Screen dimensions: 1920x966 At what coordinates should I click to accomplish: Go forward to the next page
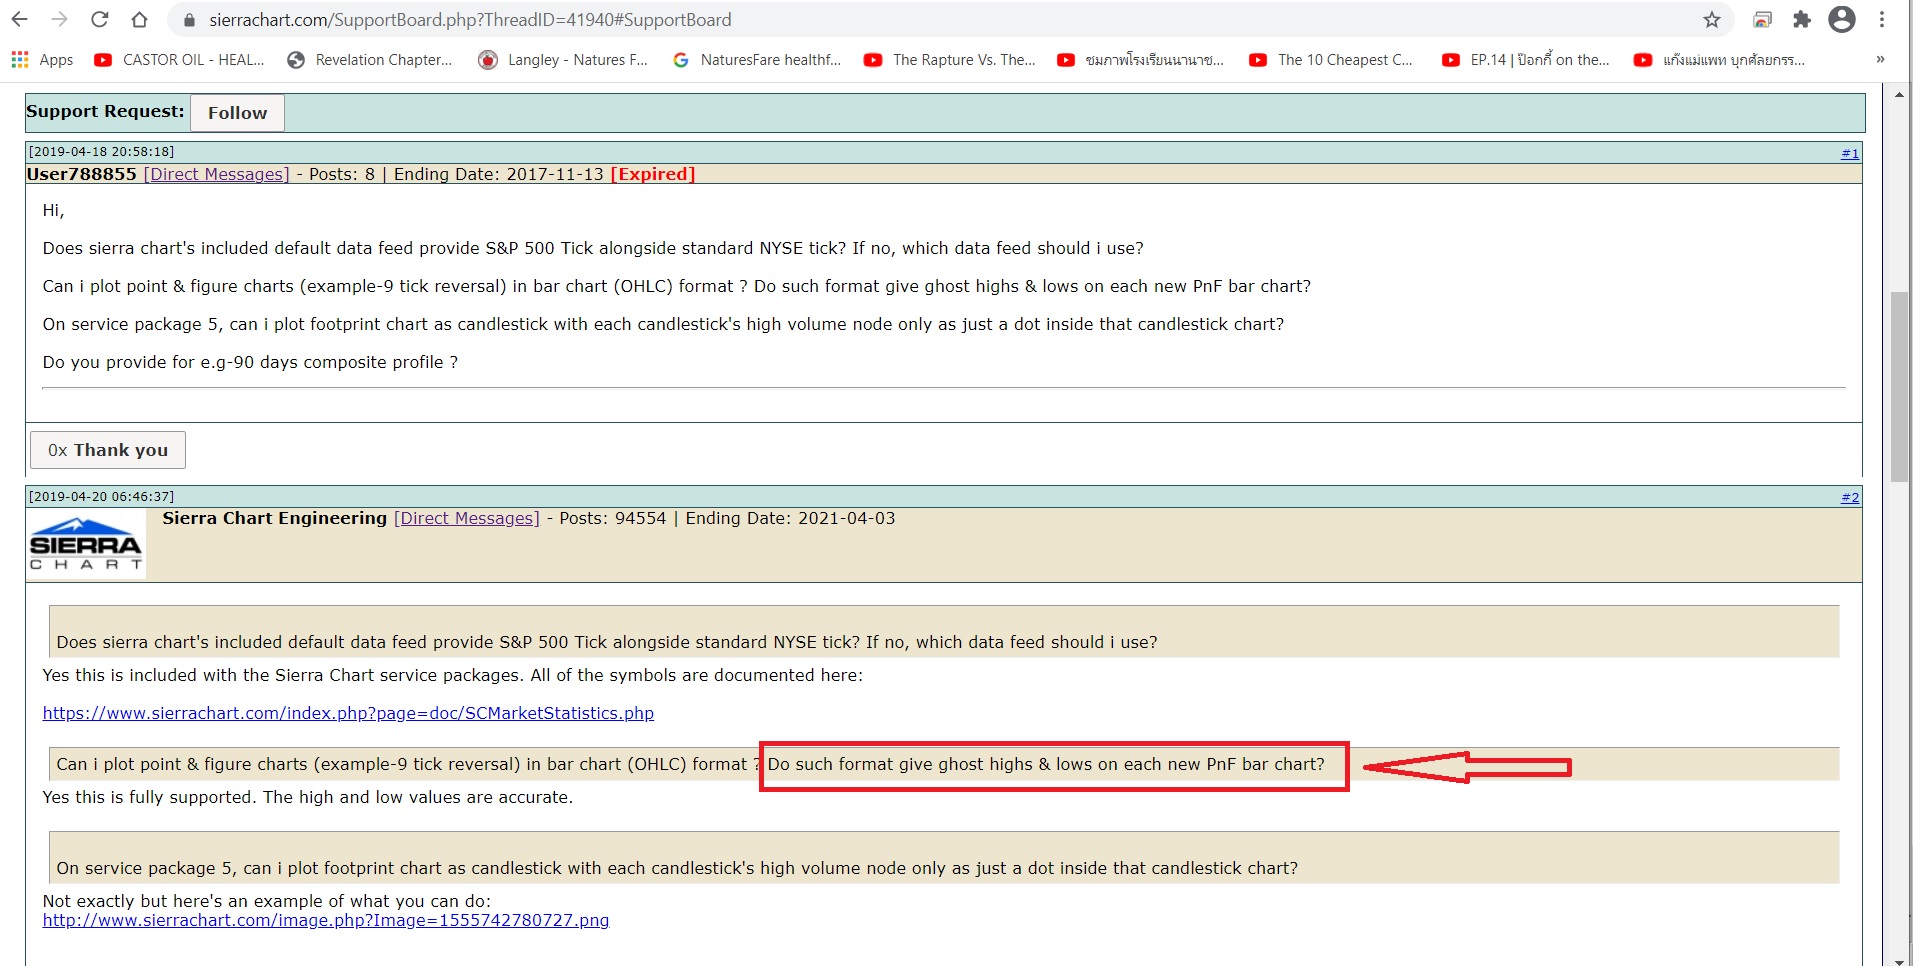[x=60, y=20]
